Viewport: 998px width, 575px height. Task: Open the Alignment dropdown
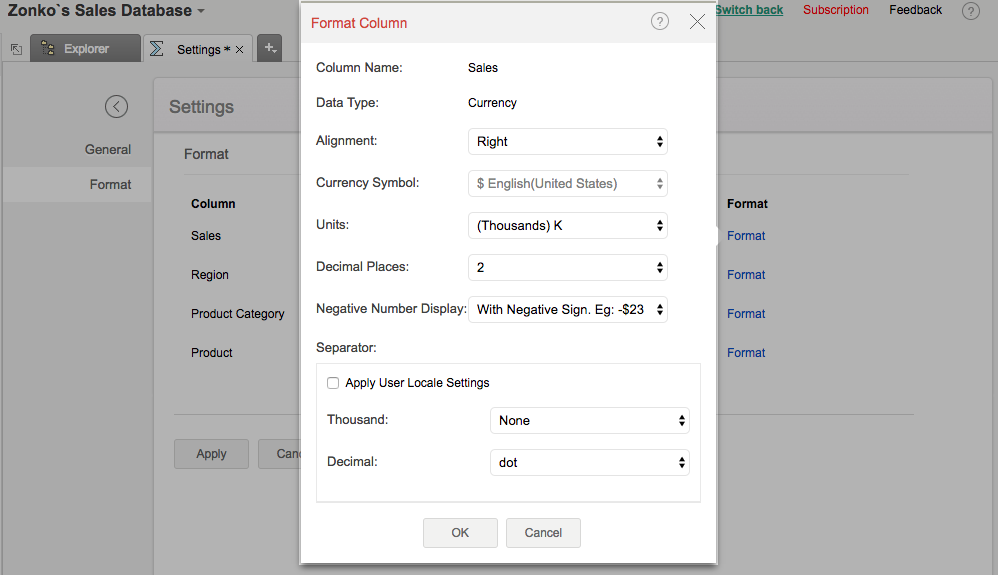567,142
